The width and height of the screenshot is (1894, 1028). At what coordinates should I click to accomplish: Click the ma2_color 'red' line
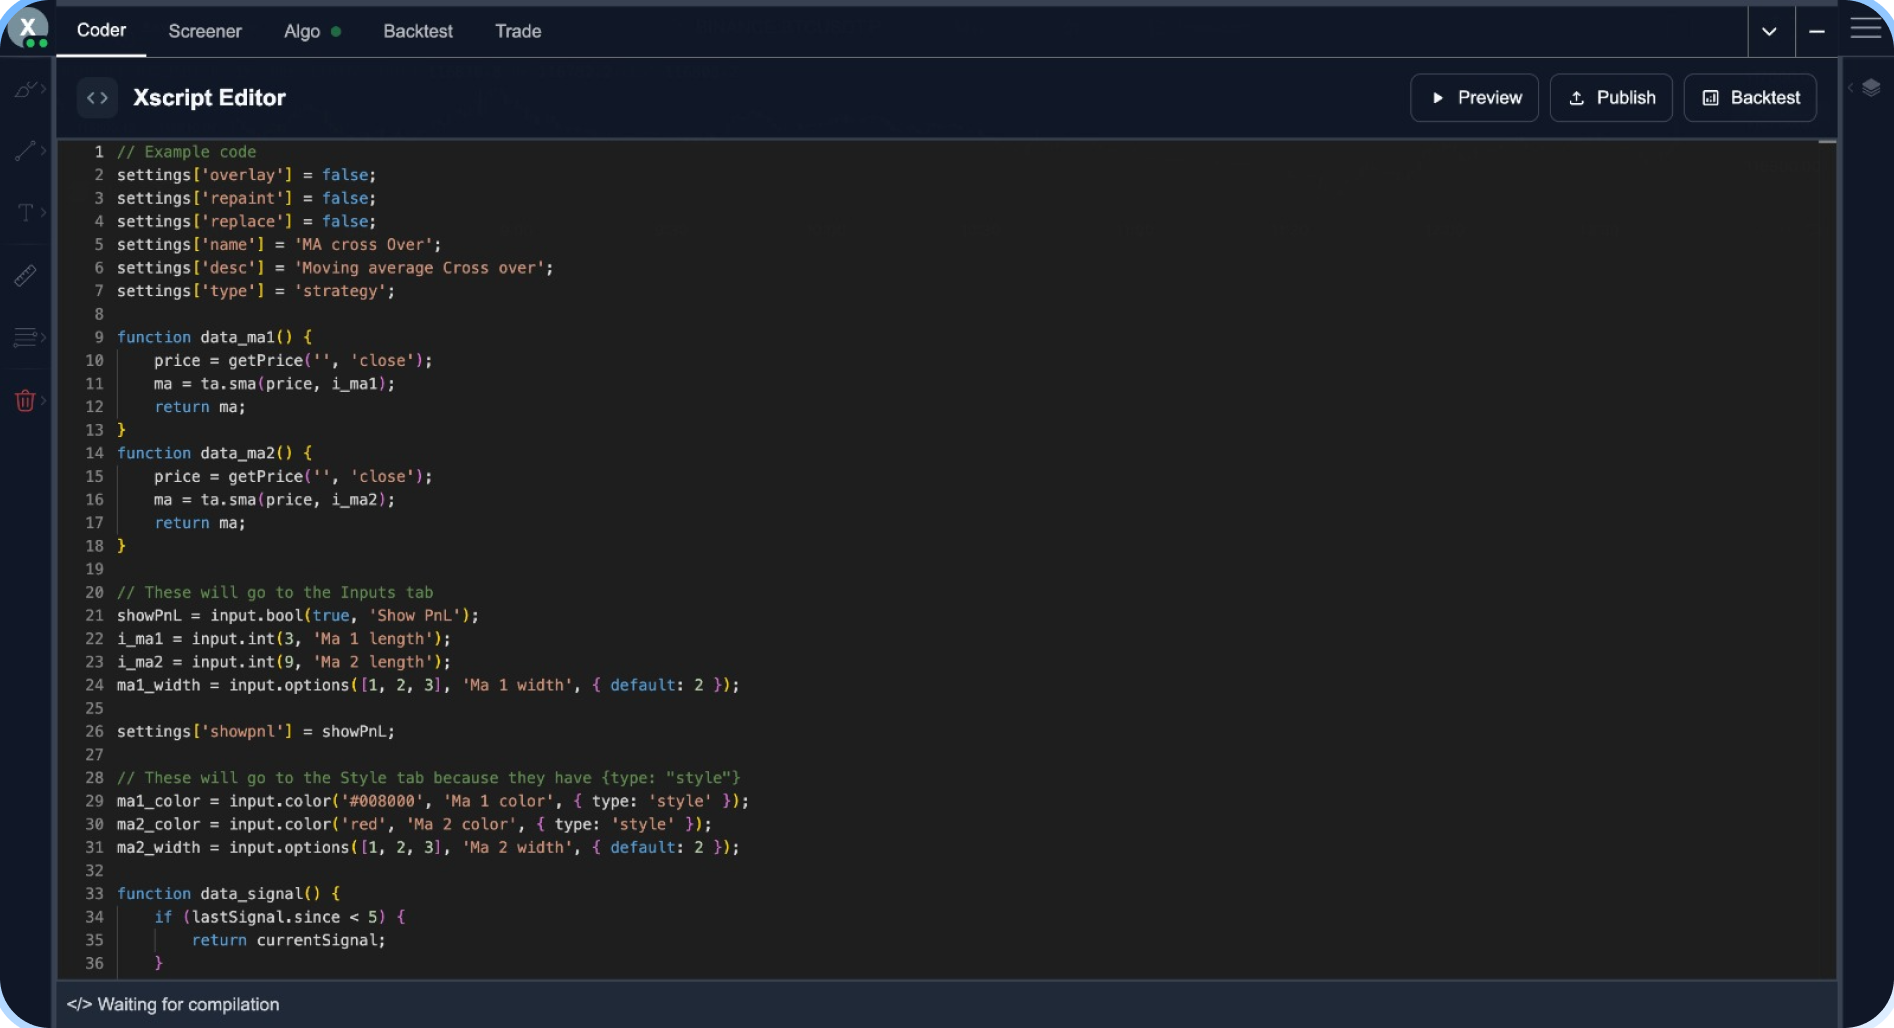414,824
